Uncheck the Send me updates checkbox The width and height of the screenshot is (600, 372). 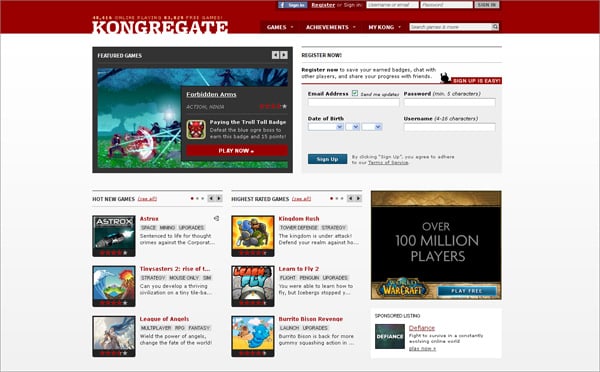[355, 93]
